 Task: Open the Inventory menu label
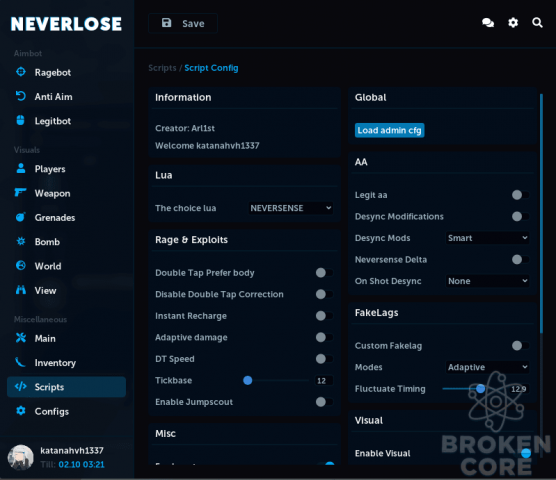55,363
